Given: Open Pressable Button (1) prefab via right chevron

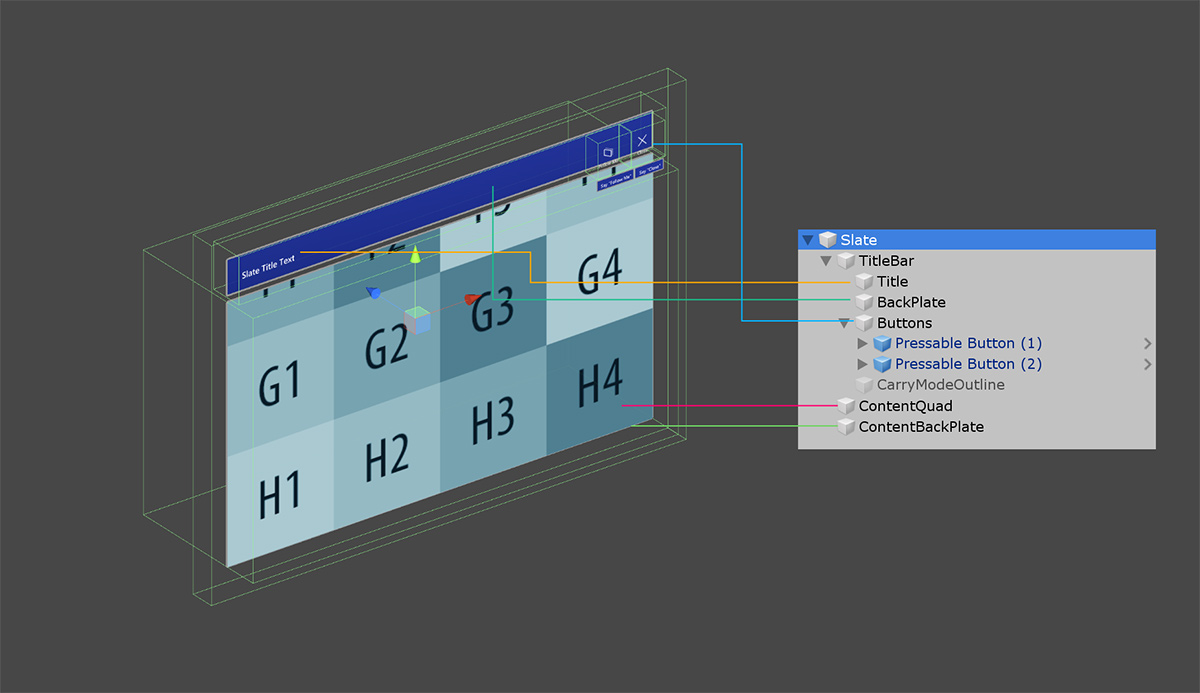Looking at the screenshot, I should click(1147, 344).
